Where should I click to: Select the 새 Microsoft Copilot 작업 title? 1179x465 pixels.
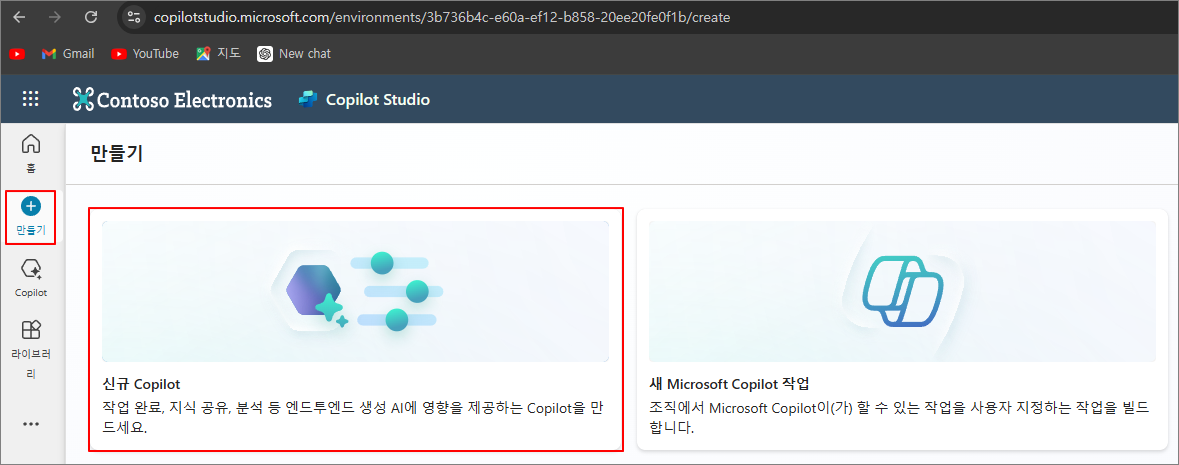(x=729, y=384)
